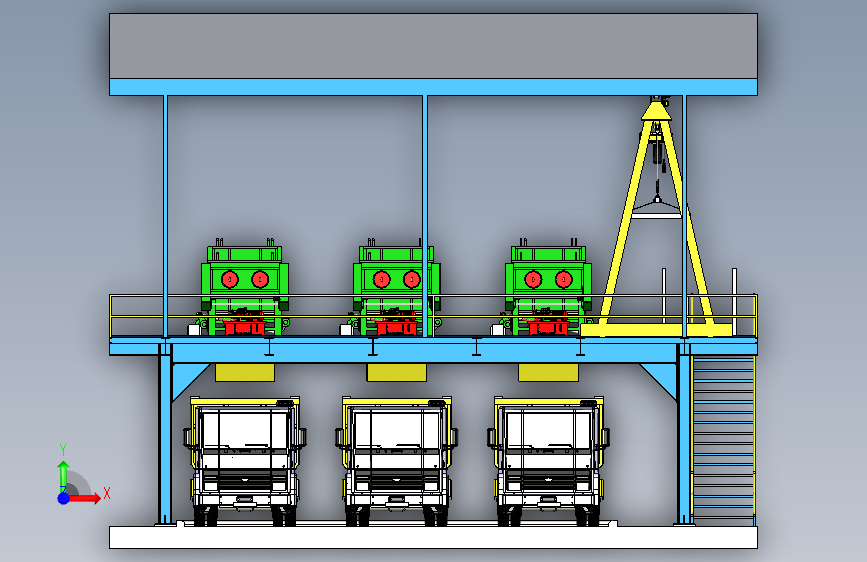The height and width of the screenshot is (562, 867).
Task: Click the red X axis of the orientation triad
Action: pyautogui.click(x=84, y=498)
